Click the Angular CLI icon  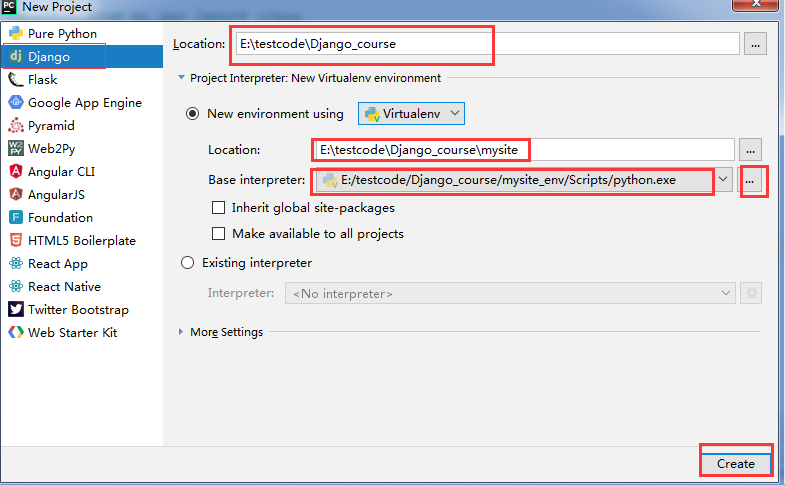(x=16, y=172)
